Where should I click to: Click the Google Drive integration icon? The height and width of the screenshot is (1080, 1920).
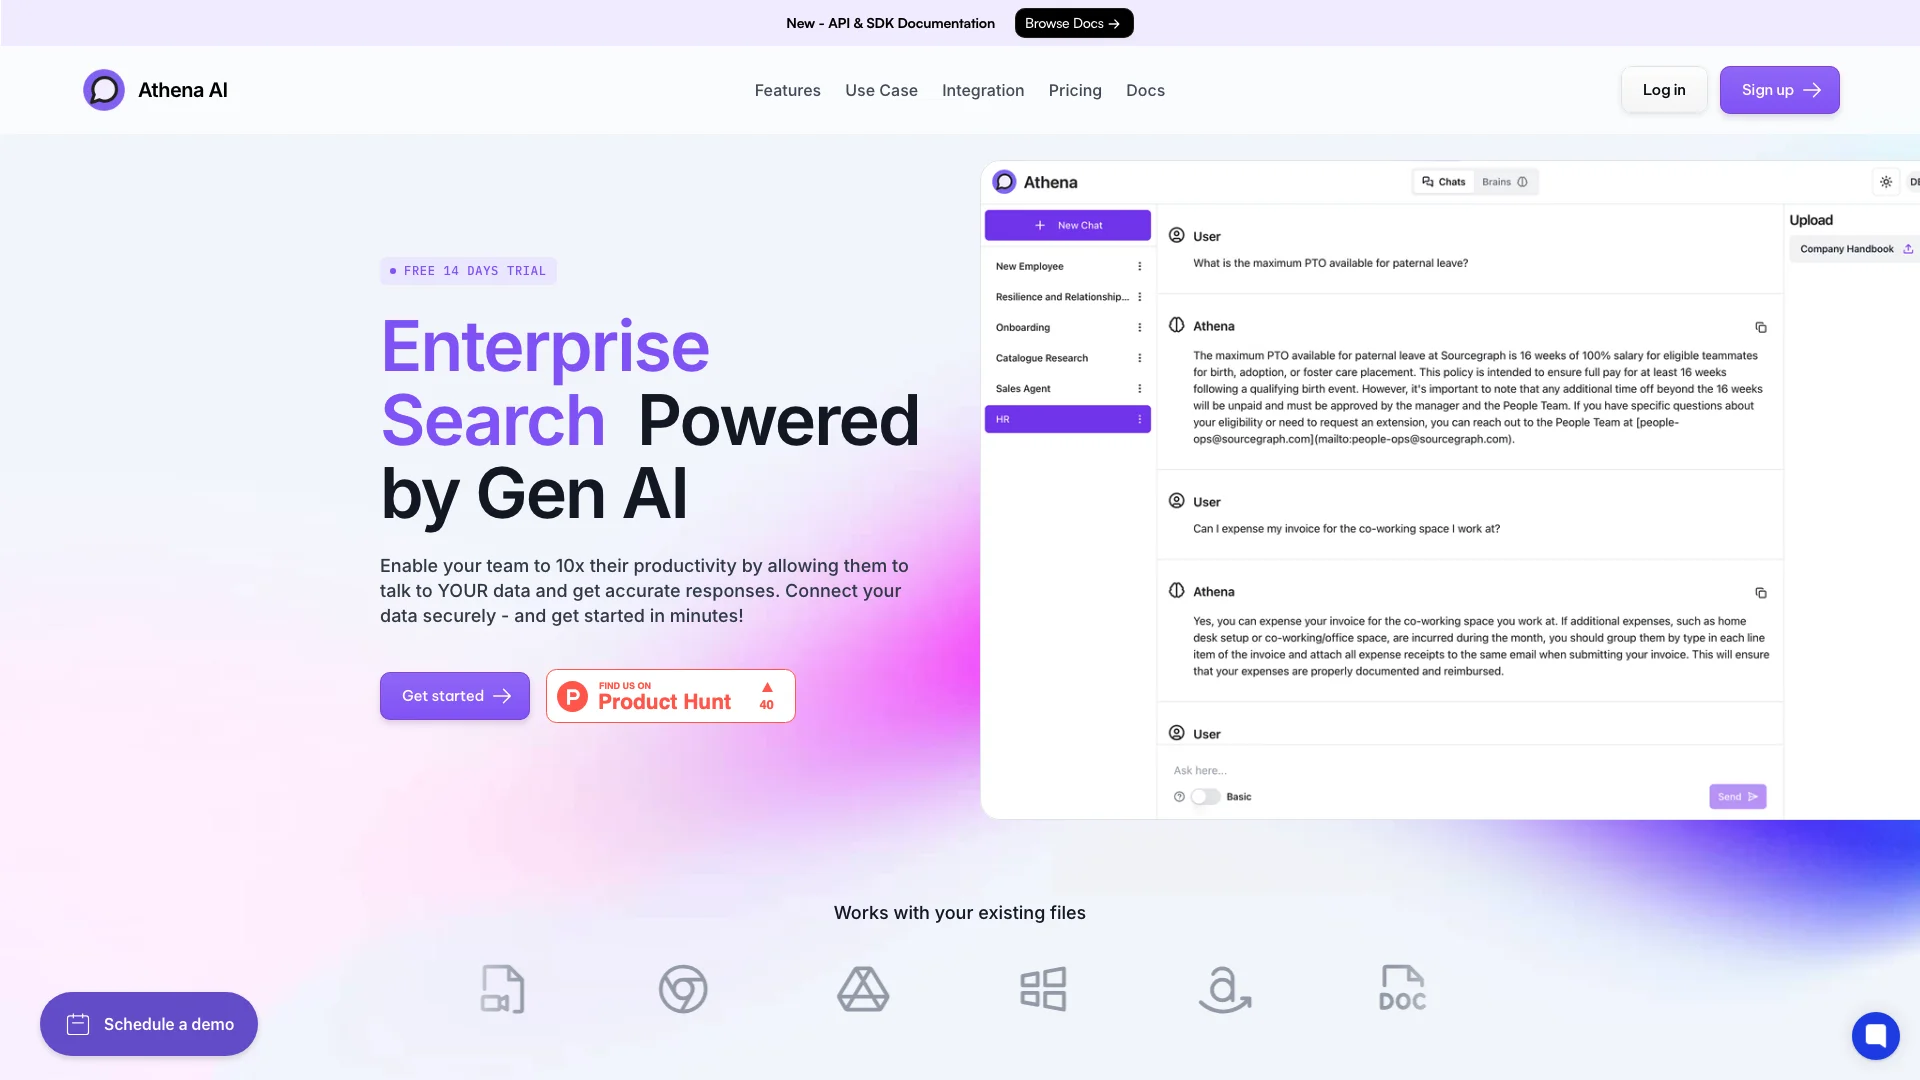[864, 988]
